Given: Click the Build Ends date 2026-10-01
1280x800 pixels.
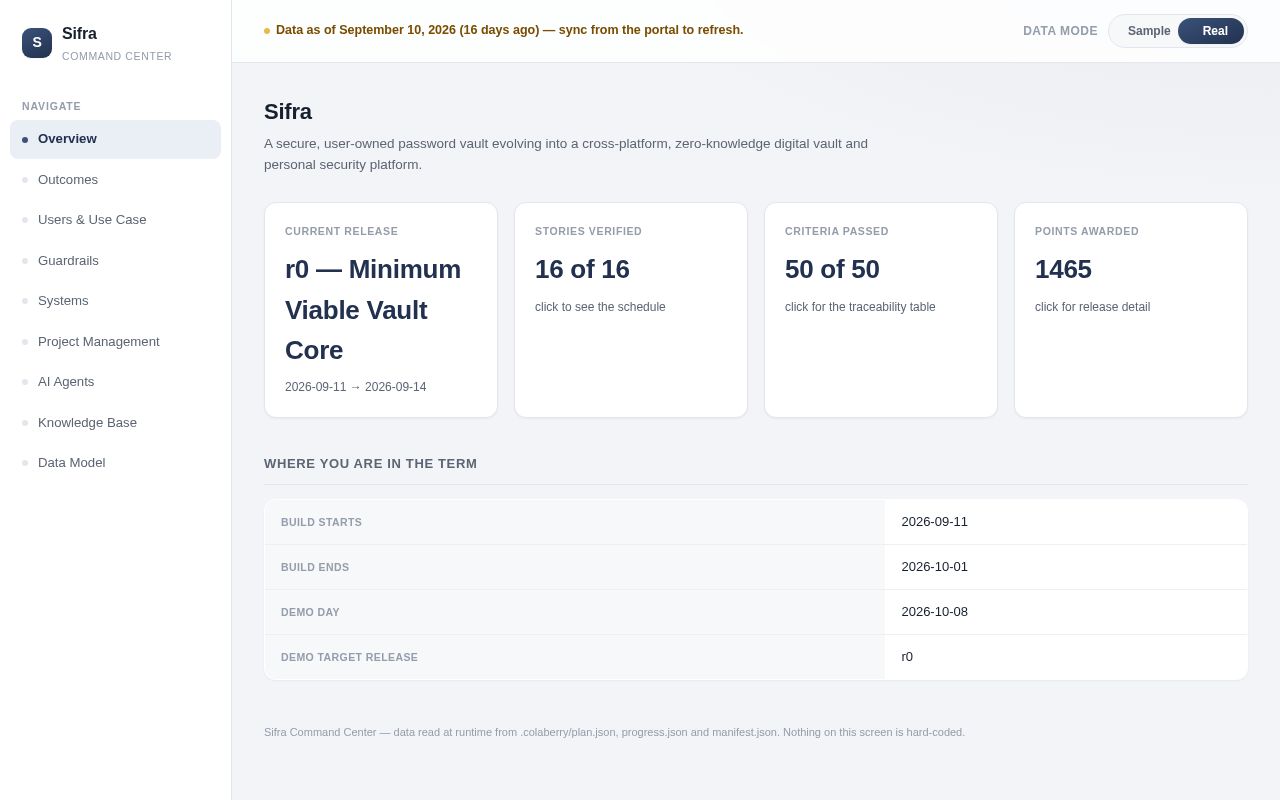Looking at the screenshot, I should (935, 567).
